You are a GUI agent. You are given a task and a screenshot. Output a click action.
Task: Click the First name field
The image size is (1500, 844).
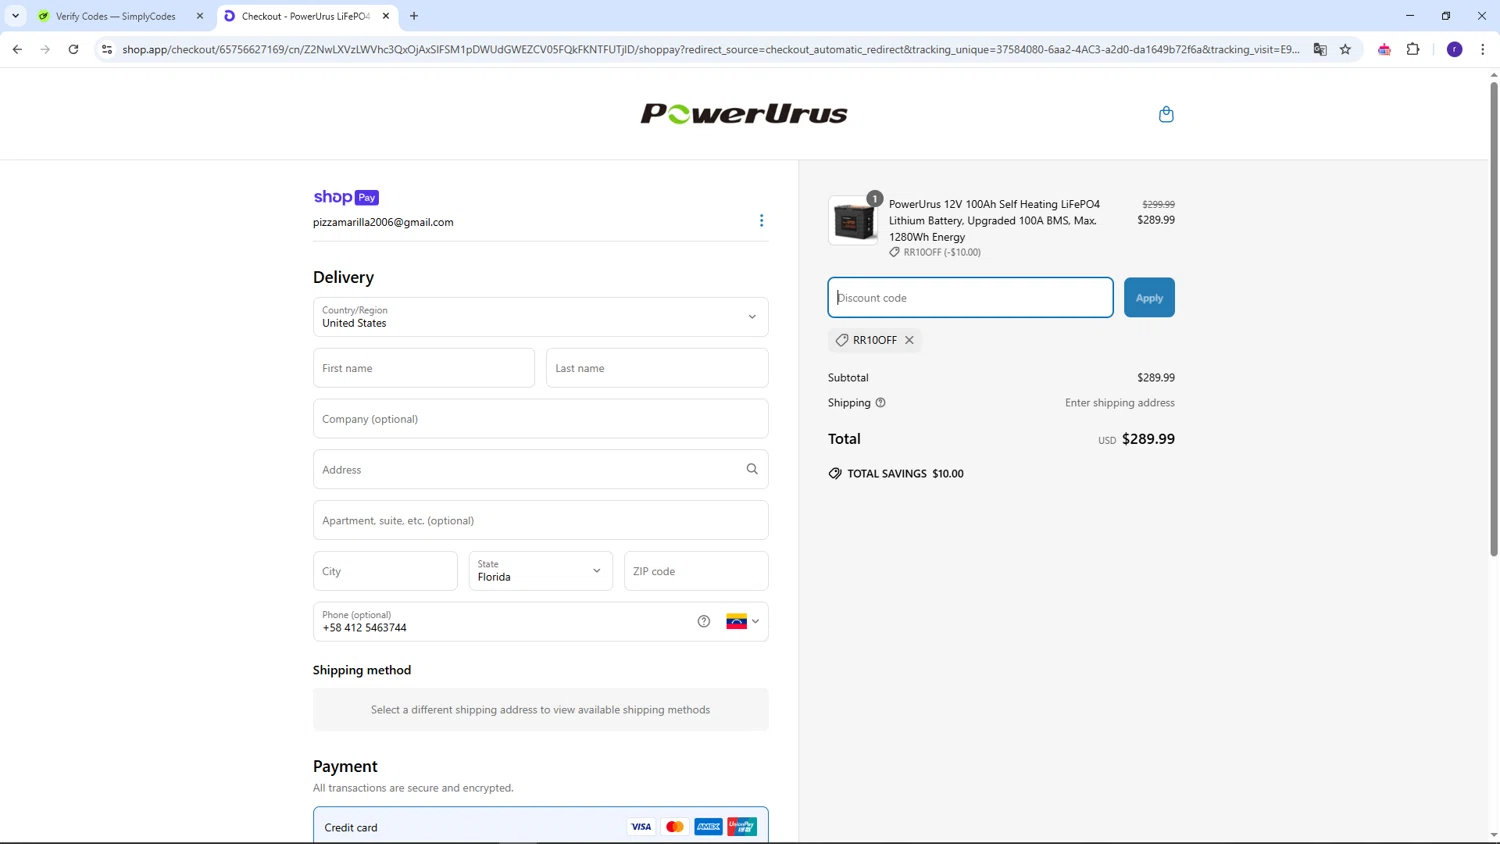424,368
